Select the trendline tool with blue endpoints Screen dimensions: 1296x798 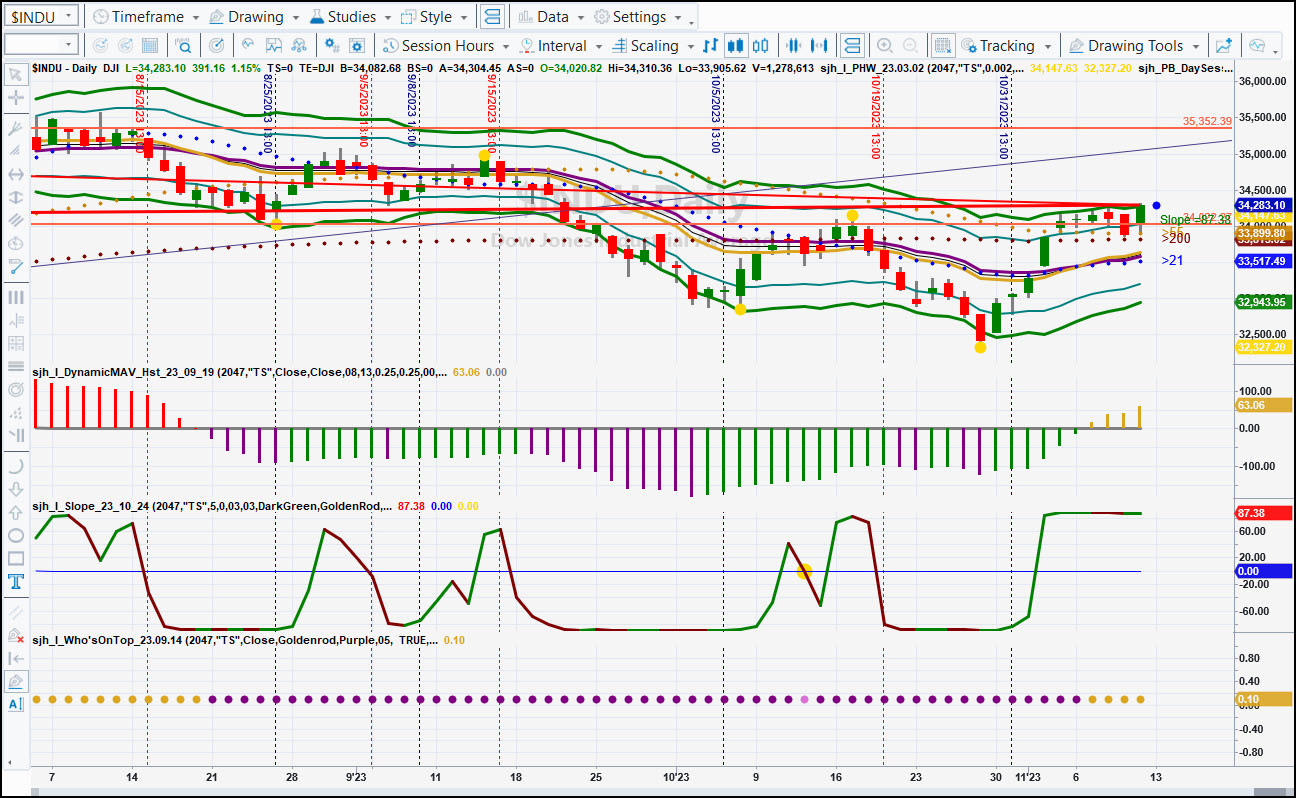coord(15,266)
